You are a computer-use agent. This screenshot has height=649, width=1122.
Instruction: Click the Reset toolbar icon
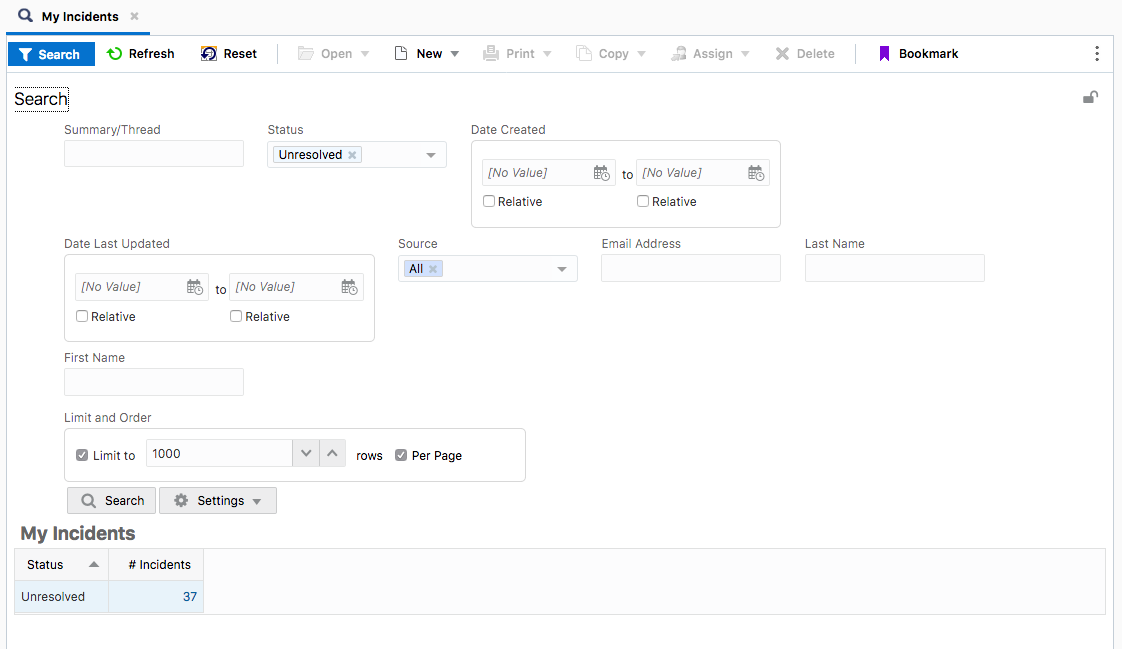(209, 54)
